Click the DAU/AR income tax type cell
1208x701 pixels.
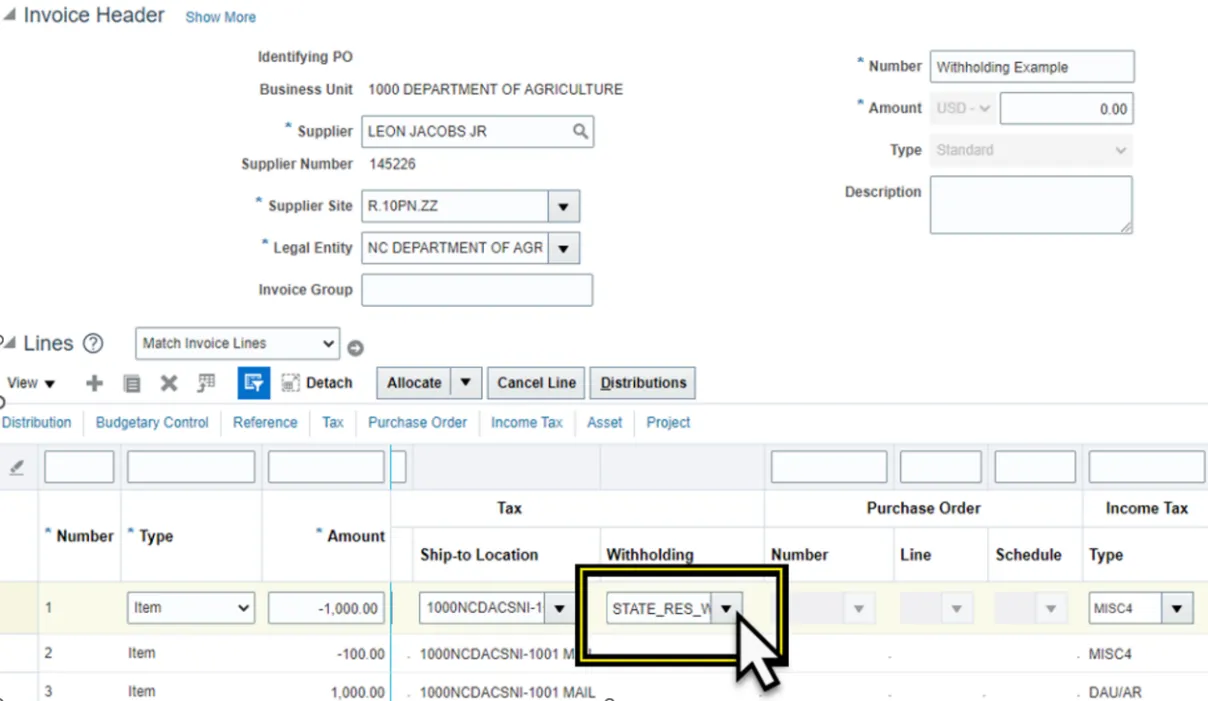pyautogui.click(x=1115, y=692)
